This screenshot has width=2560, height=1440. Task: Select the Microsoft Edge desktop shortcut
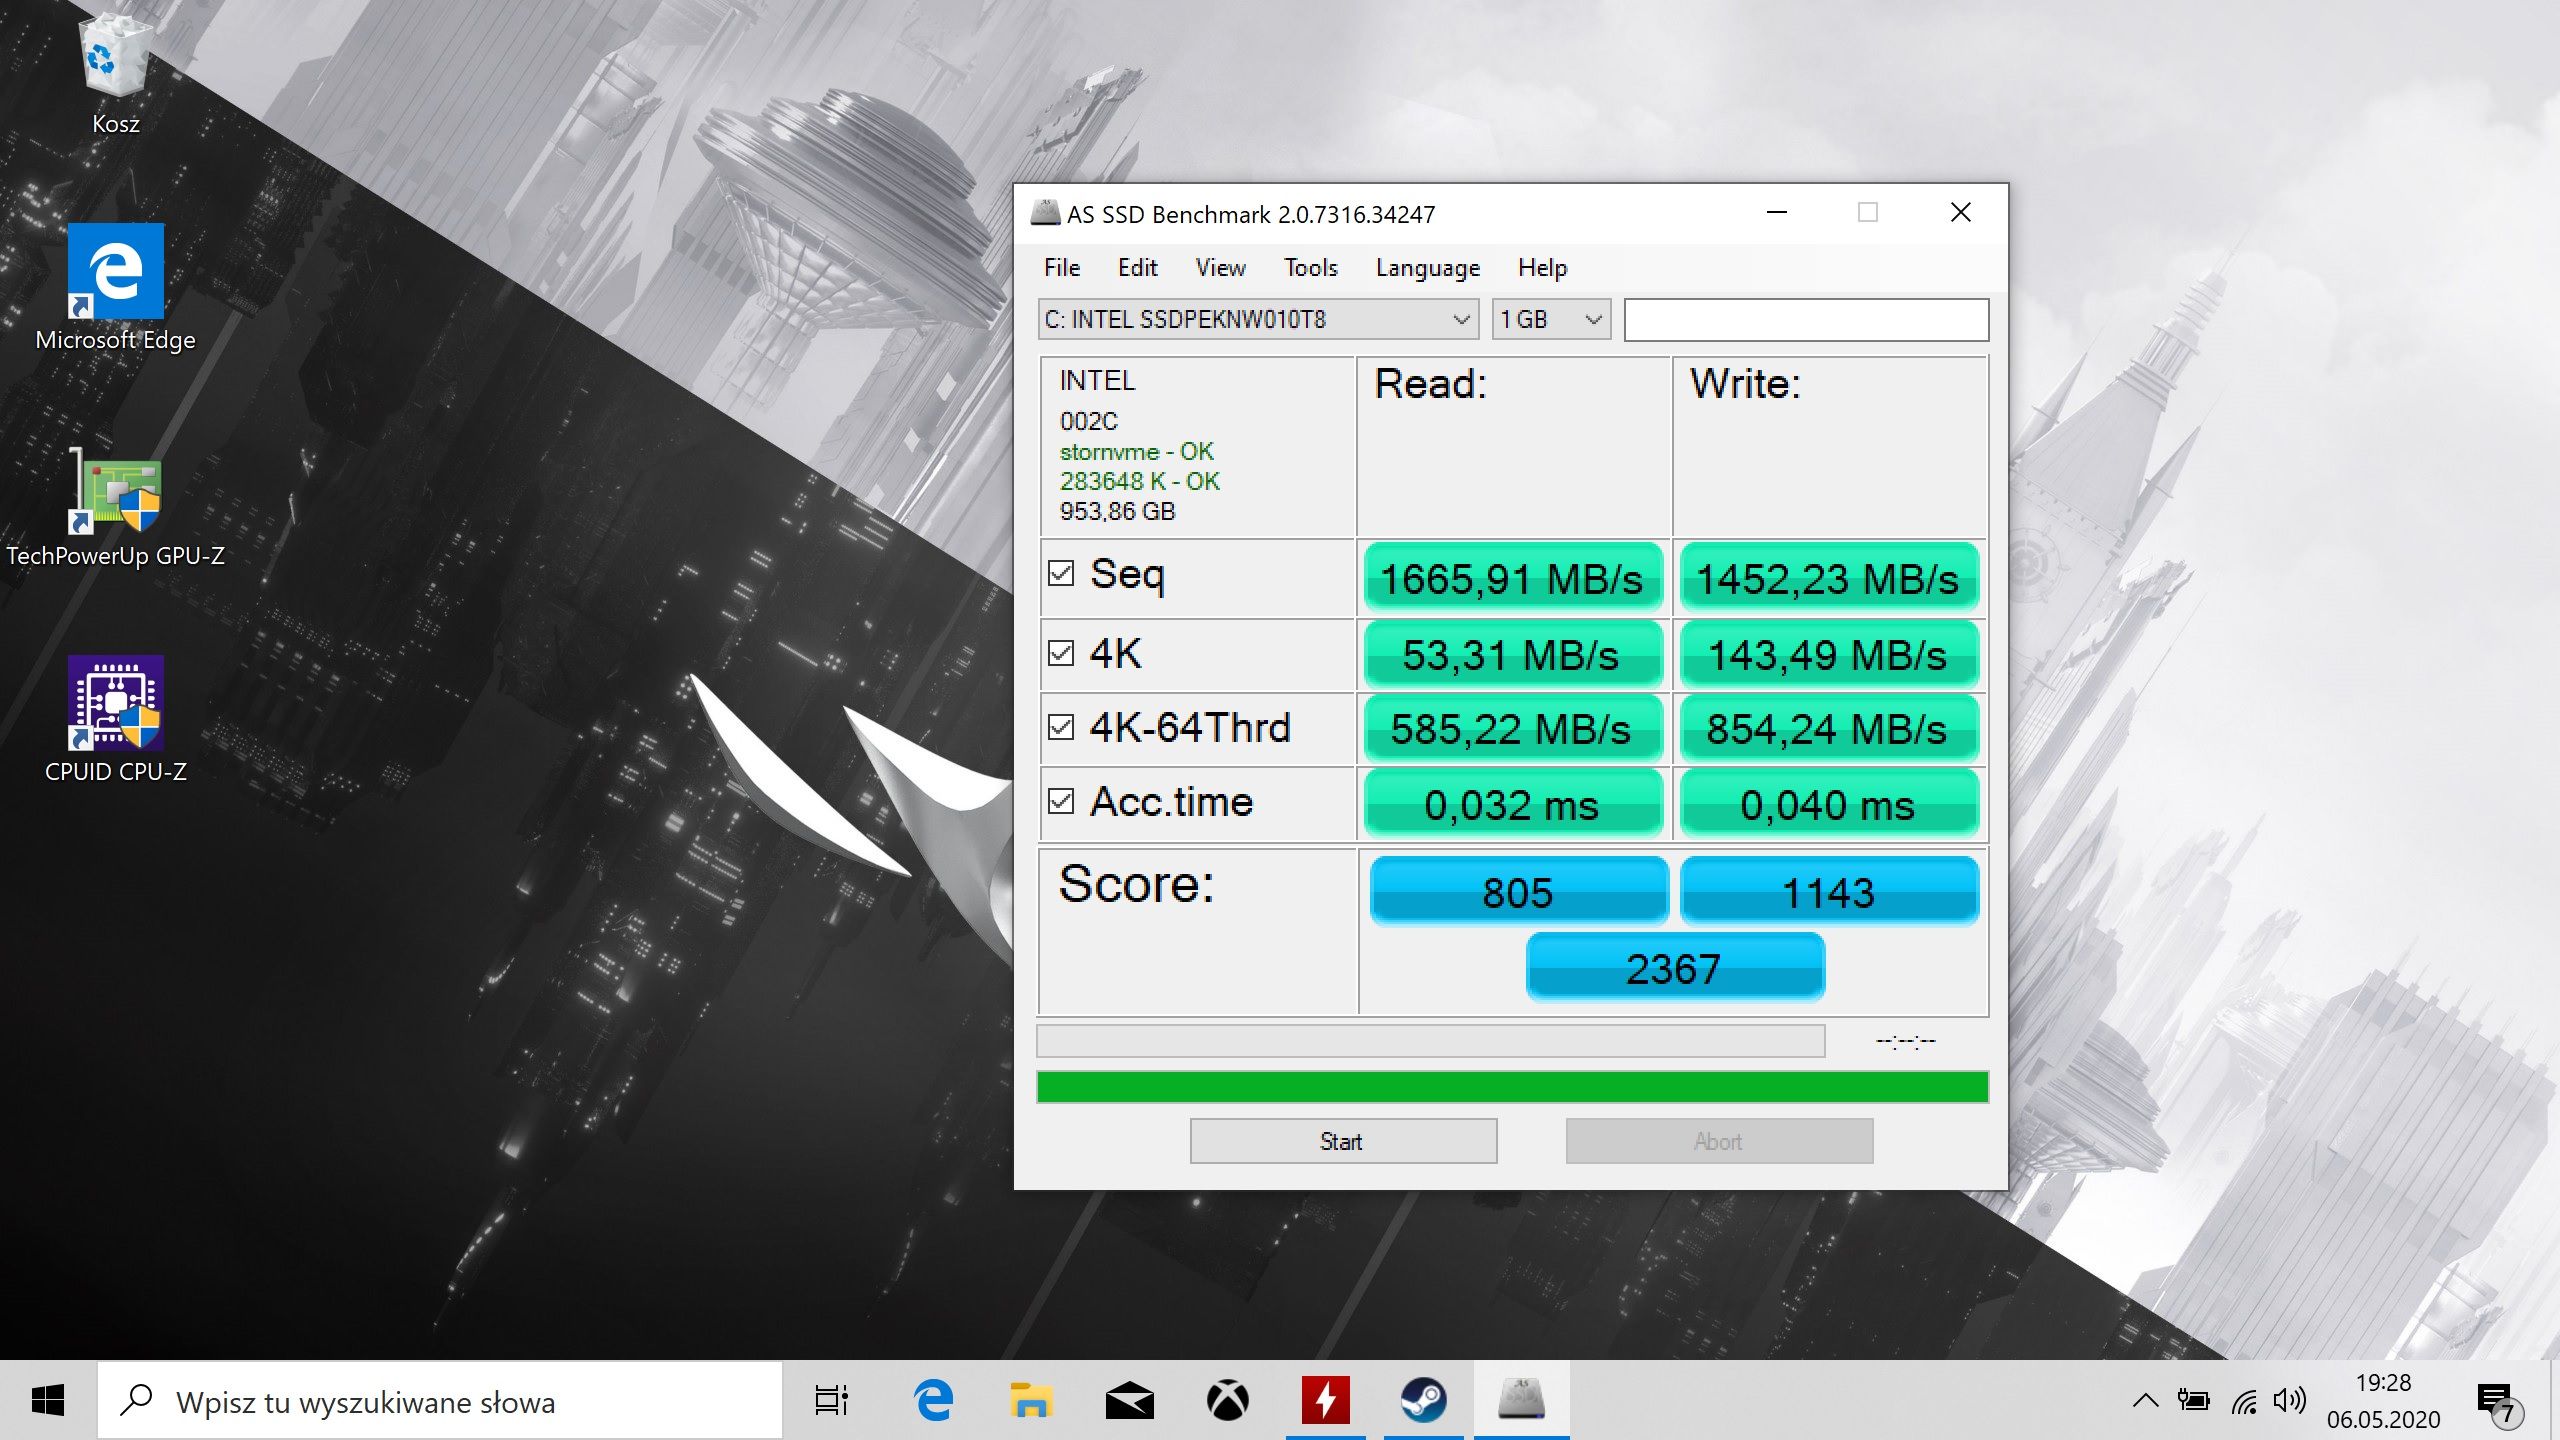116,287
